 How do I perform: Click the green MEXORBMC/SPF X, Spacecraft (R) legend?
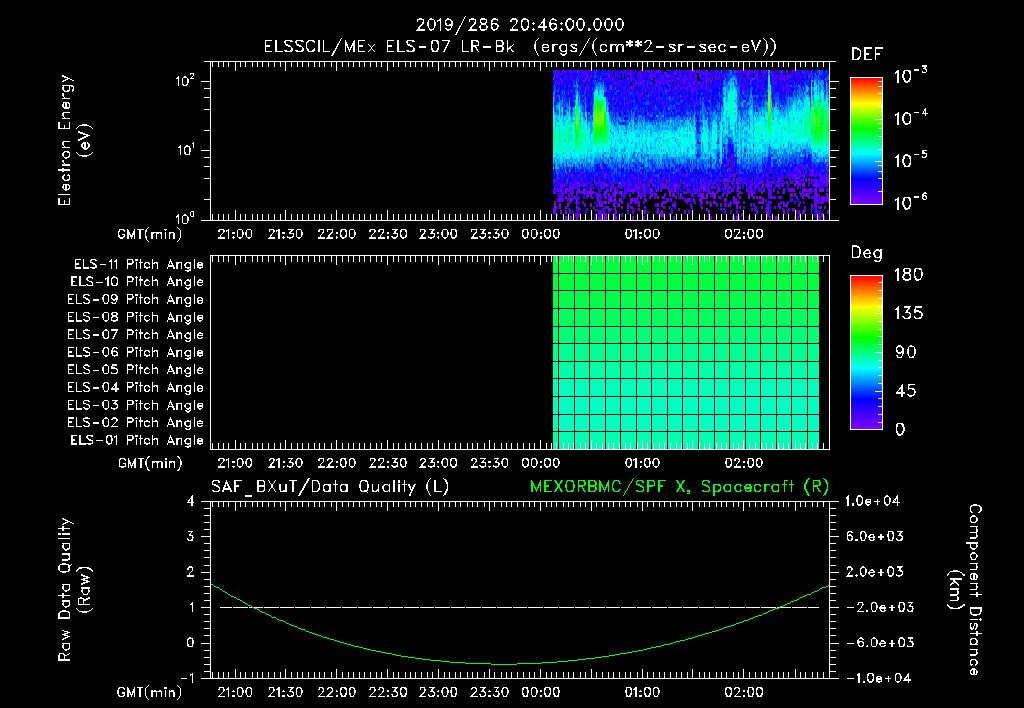(679, 487)
